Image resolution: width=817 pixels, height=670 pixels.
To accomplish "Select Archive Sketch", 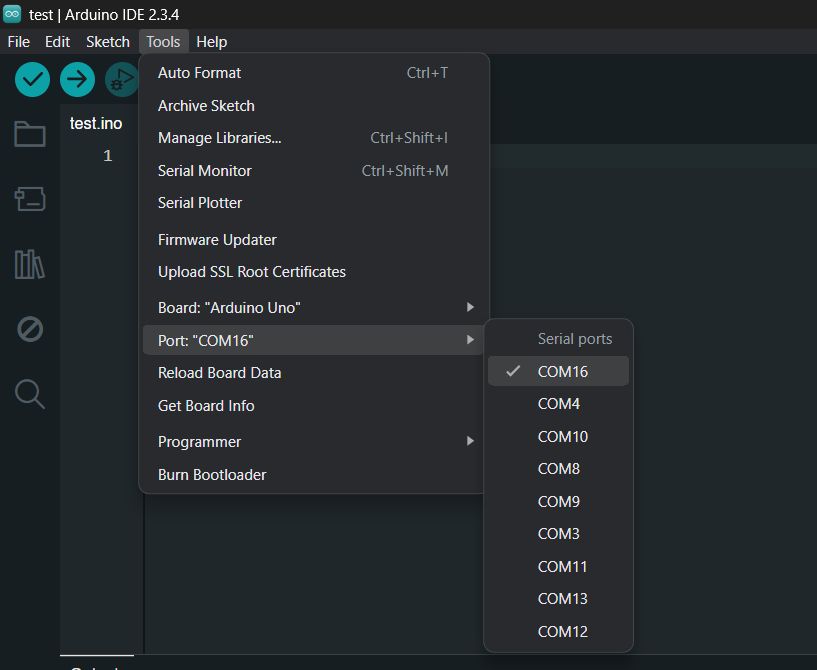I will click(314, 106).
